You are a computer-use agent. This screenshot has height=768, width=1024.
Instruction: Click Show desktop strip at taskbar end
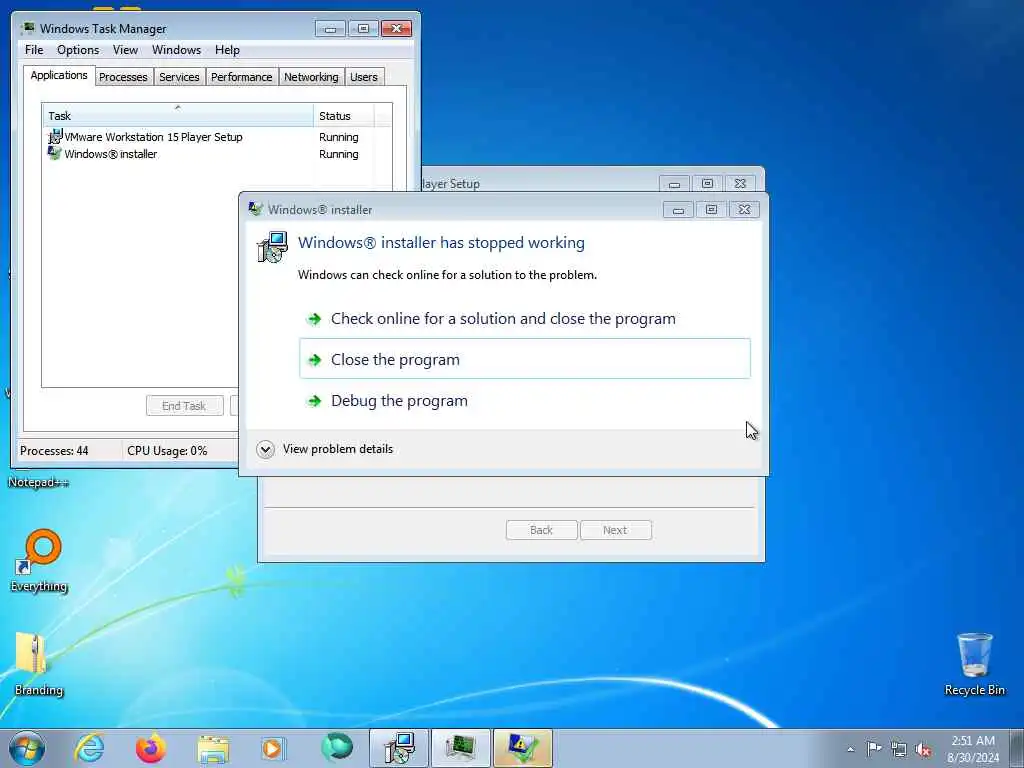[1016, 748]
